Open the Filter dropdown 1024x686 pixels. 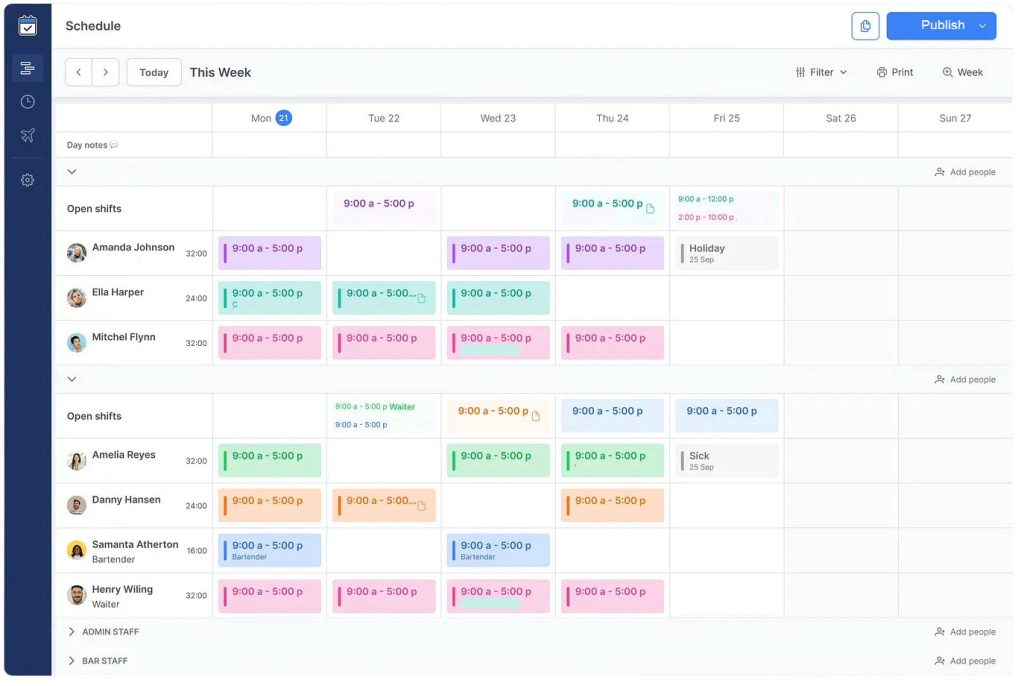[821, 73]
